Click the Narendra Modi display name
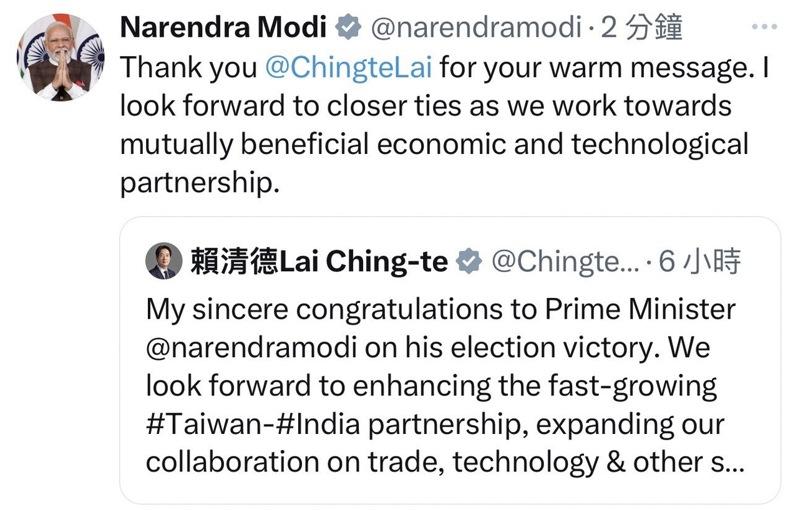The width and height of the screenshot is (798, 510). coord(223,27)
